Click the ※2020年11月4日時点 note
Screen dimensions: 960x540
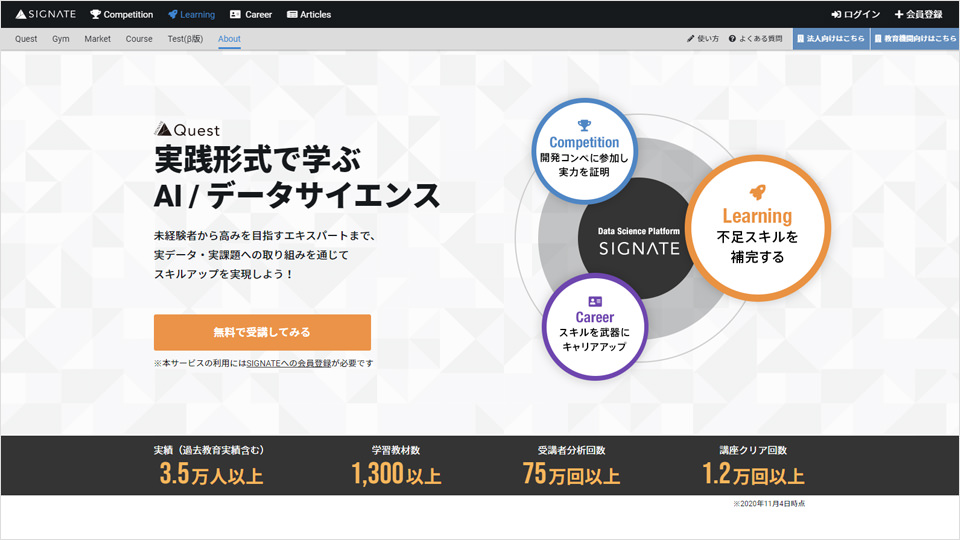click(769, 503)
